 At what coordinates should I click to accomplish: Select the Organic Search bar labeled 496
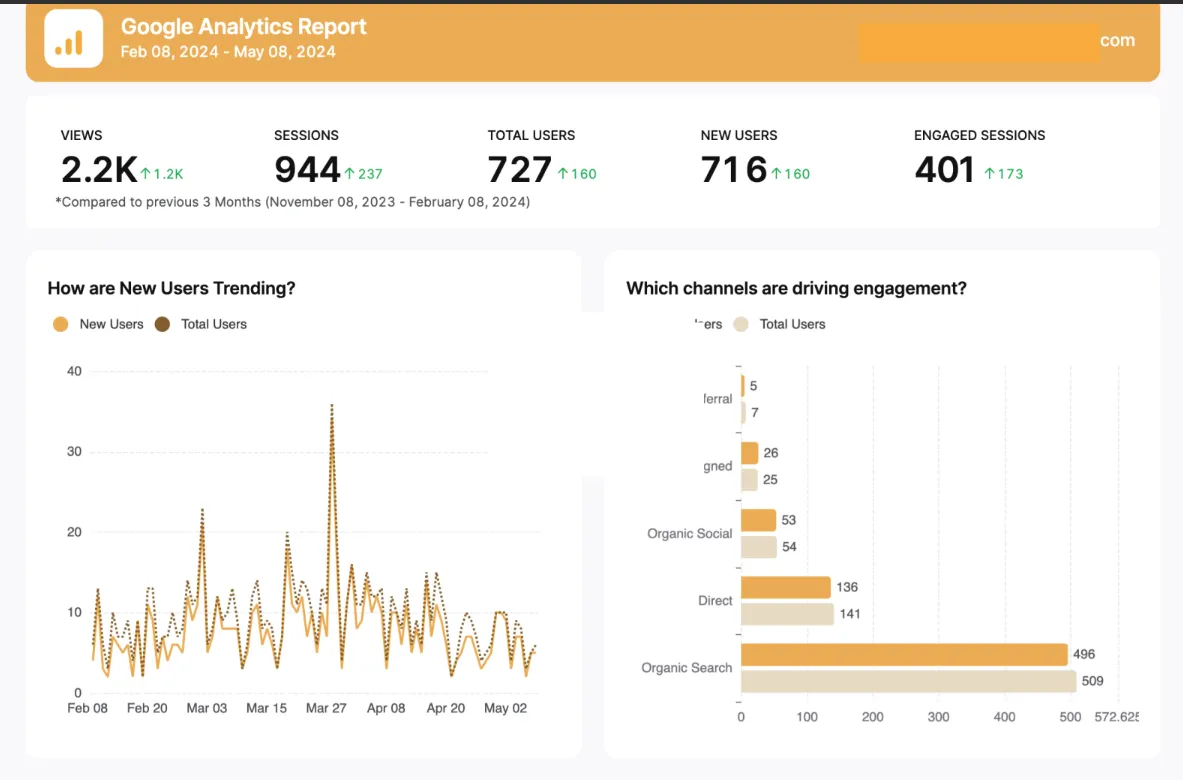904,655
